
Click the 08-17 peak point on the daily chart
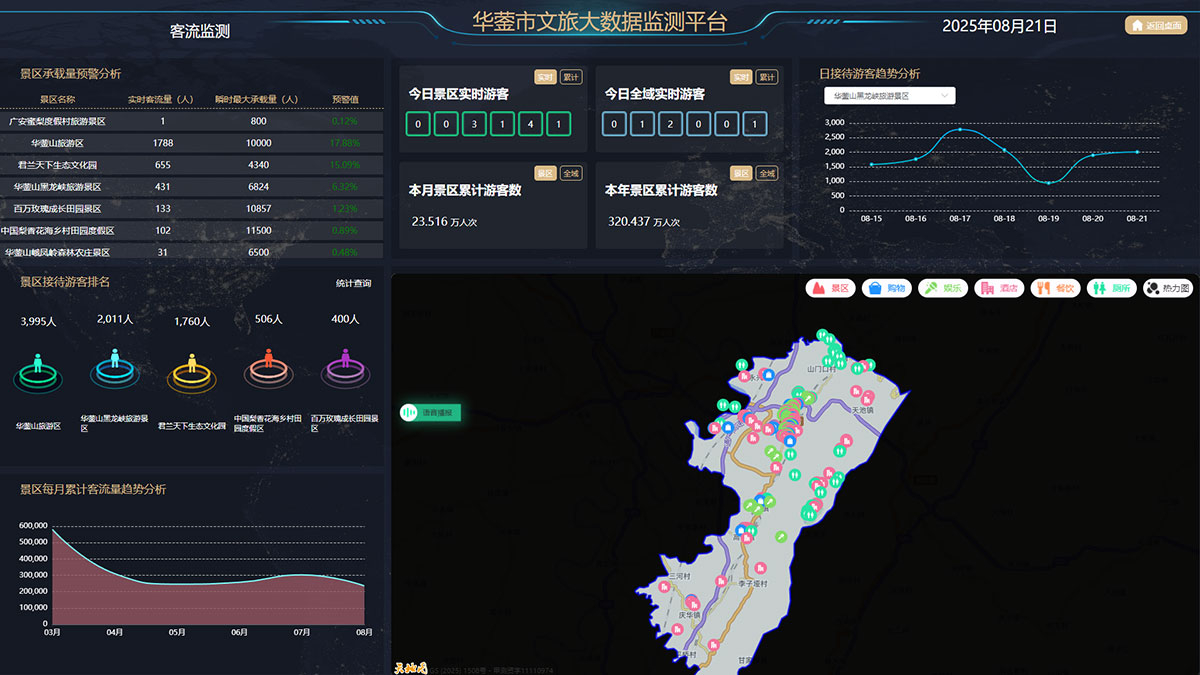[960, 130]
